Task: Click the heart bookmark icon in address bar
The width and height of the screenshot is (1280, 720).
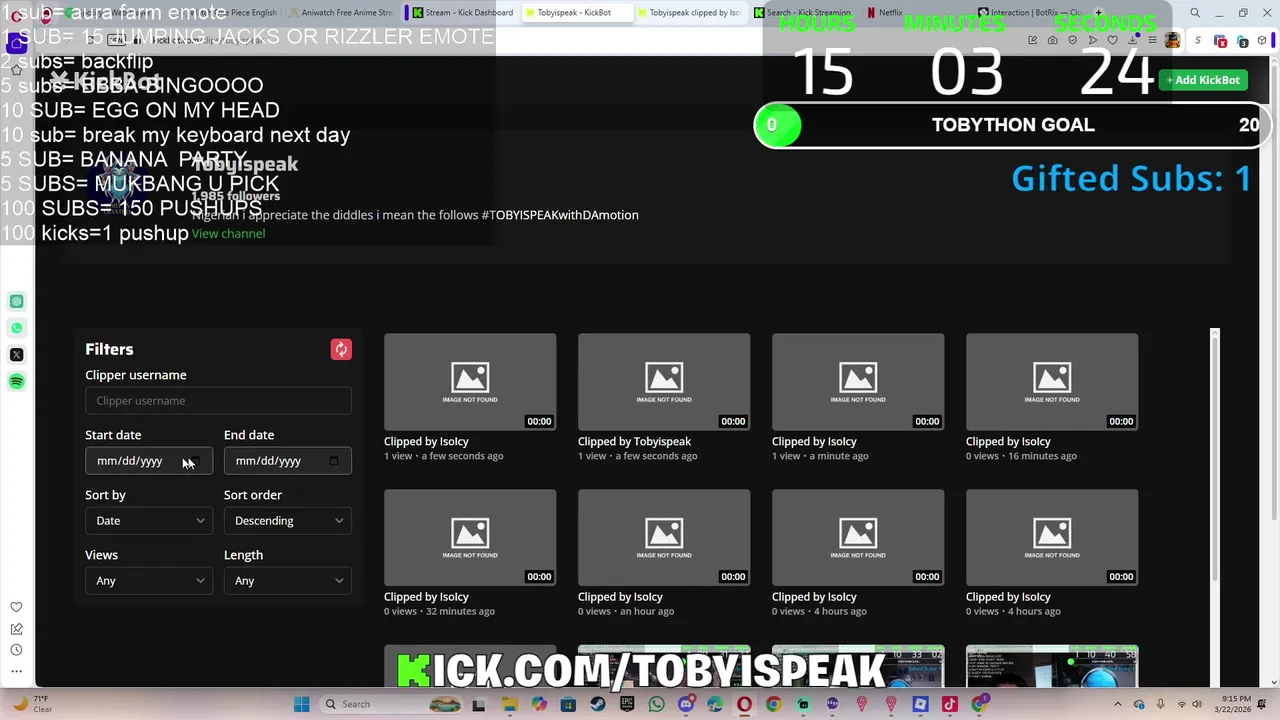Action: (1113, 41)
